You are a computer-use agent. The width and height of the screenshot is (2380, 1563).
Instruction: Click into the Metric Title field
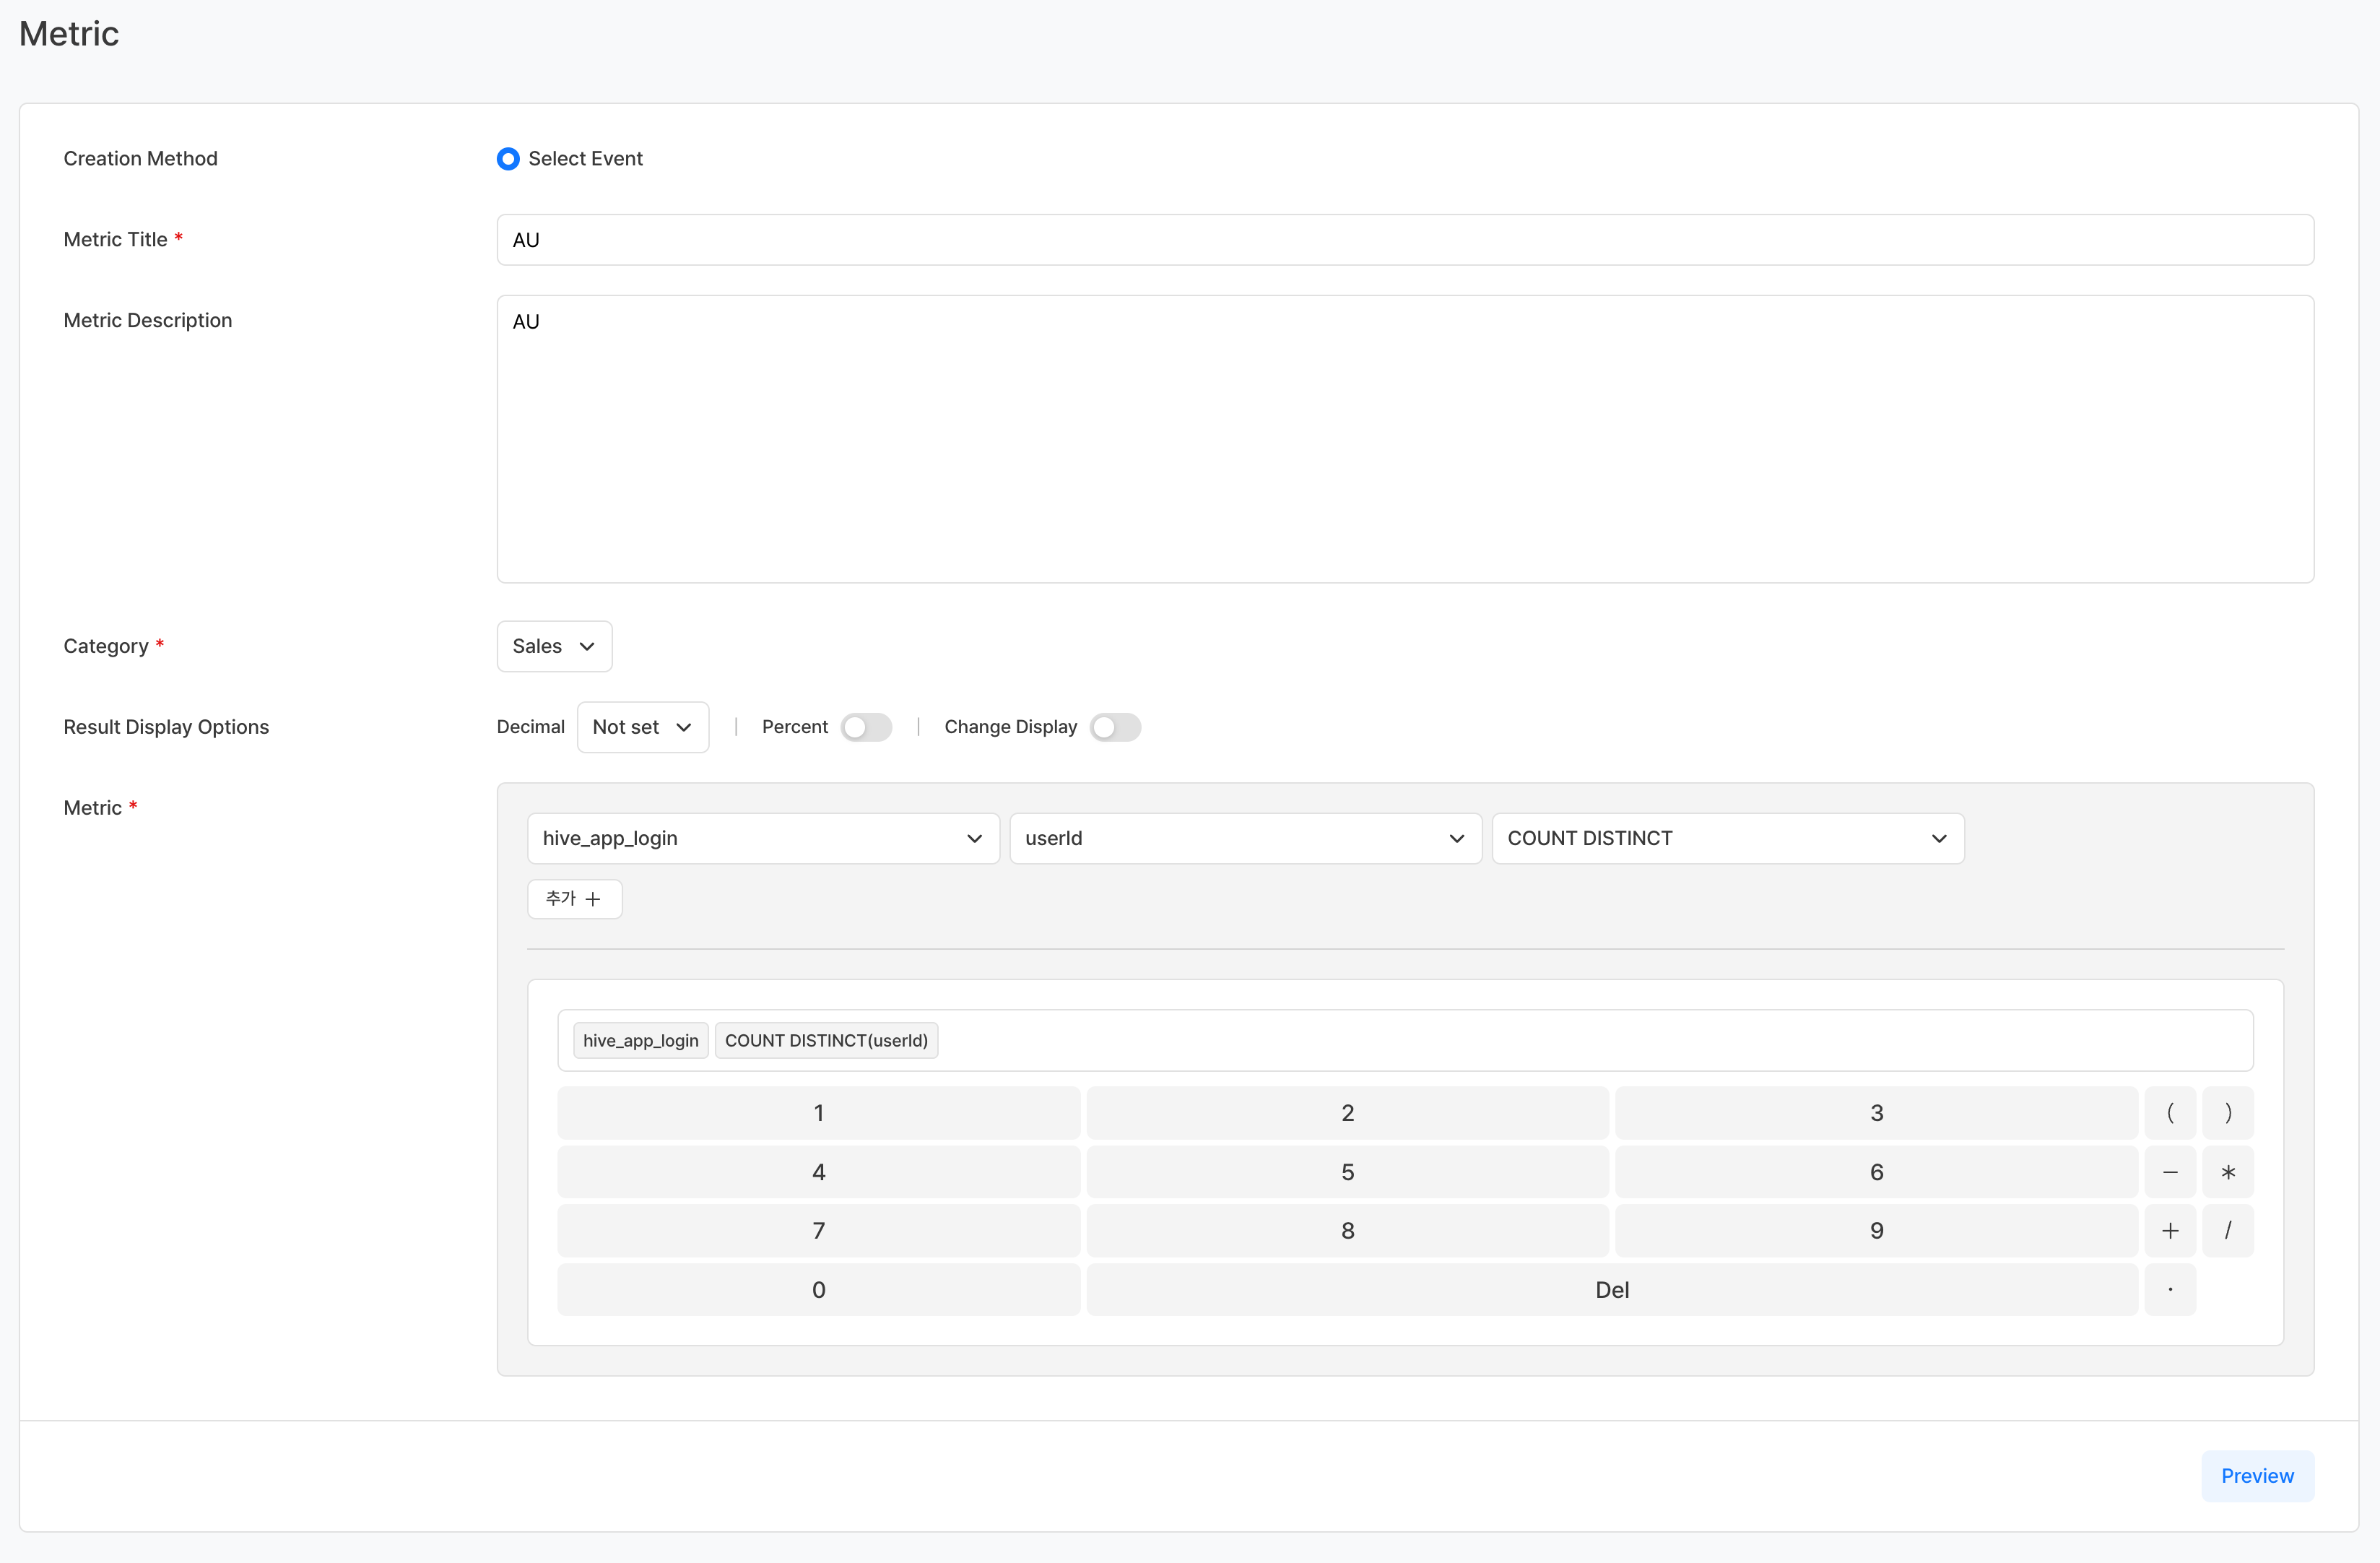1404,240
